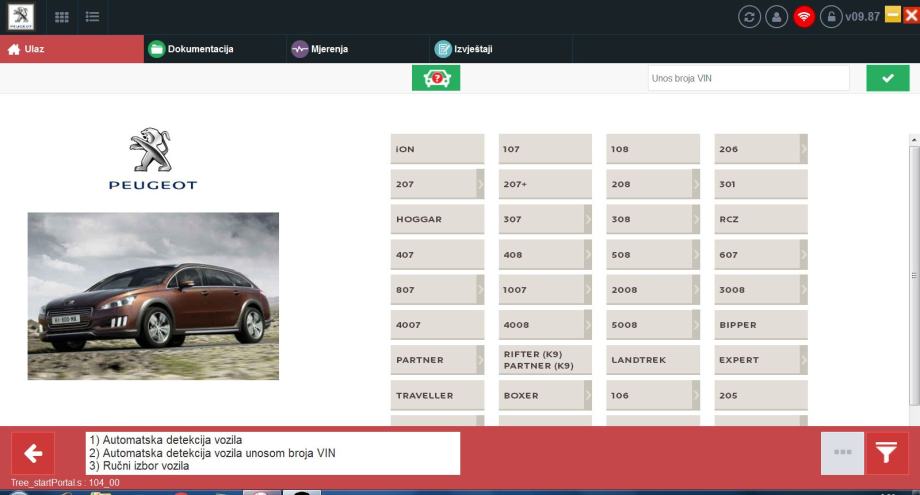Expand the BOXER model chevron

588,395
